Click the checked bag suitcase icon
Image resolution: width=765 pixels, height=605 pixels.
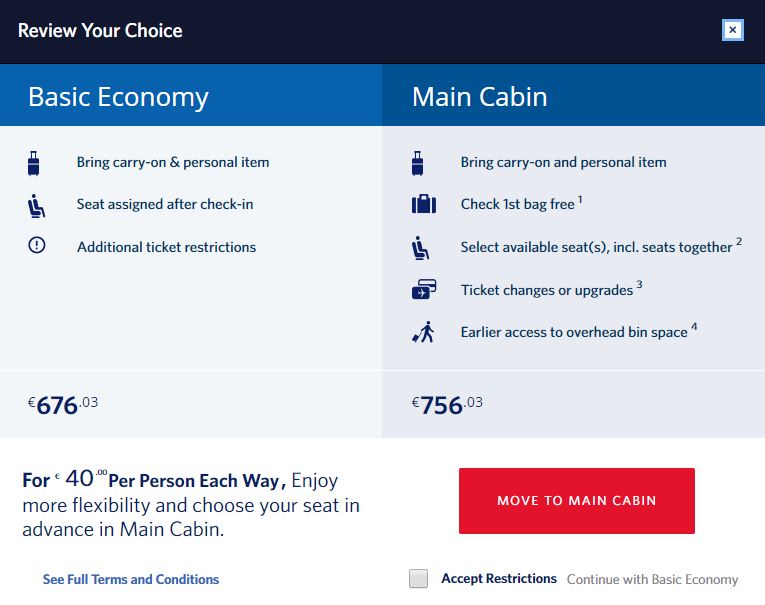click(424, 205)
